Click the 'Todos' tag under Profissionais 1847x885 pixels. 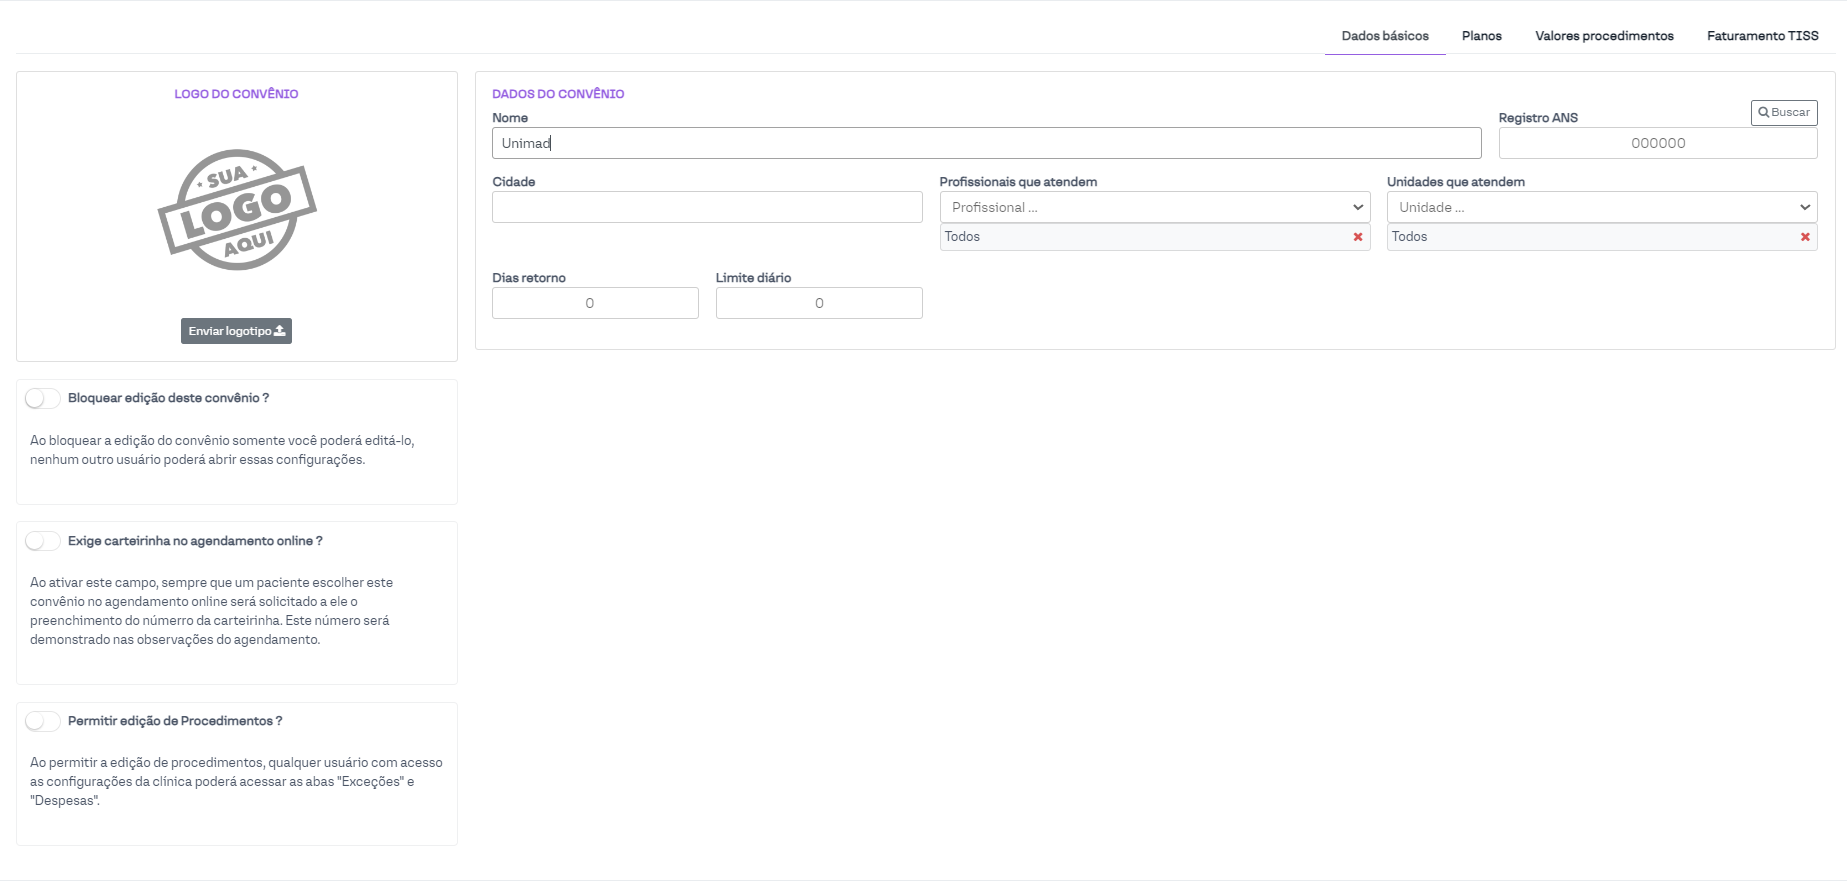point(963,237)
